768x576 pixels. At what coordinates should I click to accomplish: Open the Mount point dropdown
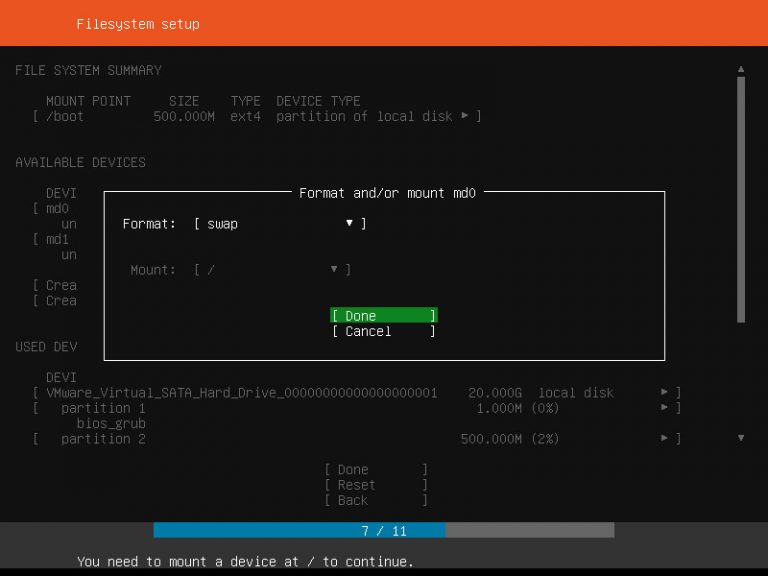click(x=272, y=270)
